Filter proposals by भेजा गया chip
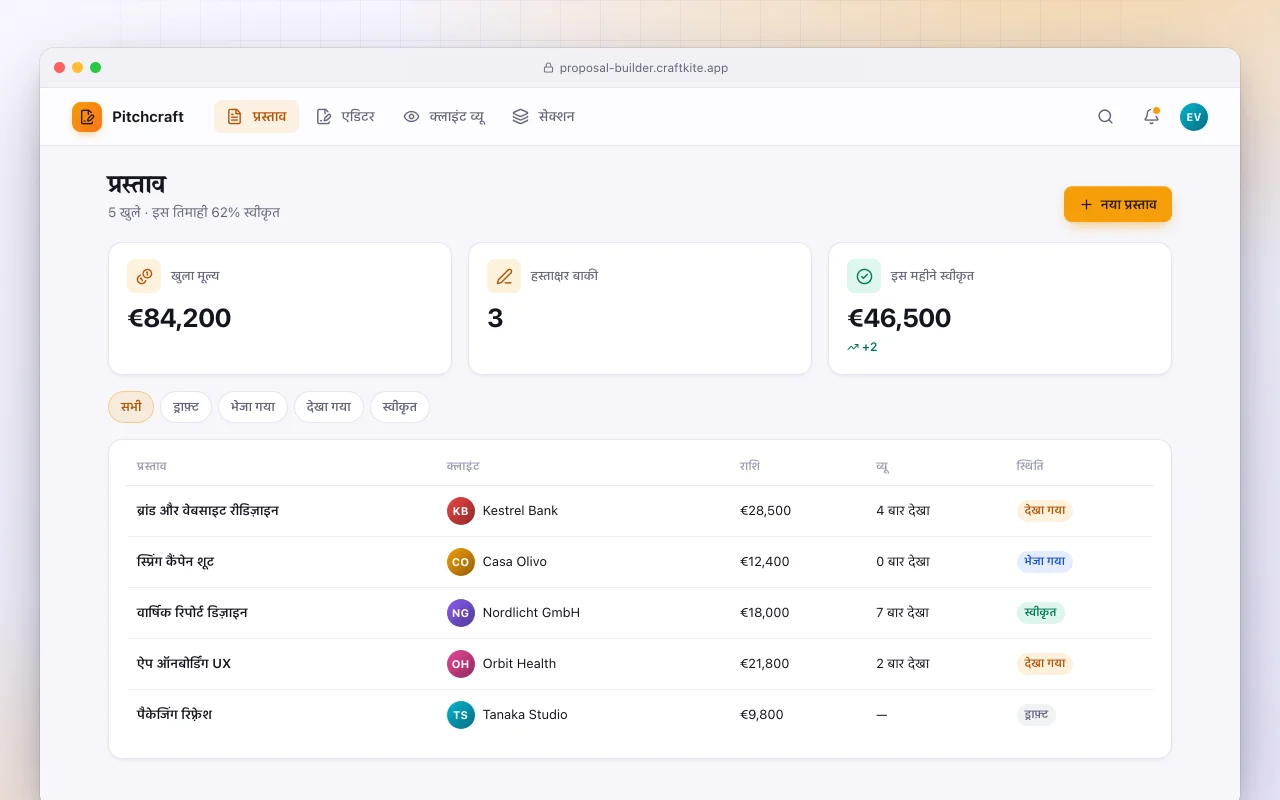 coord(253,407)
